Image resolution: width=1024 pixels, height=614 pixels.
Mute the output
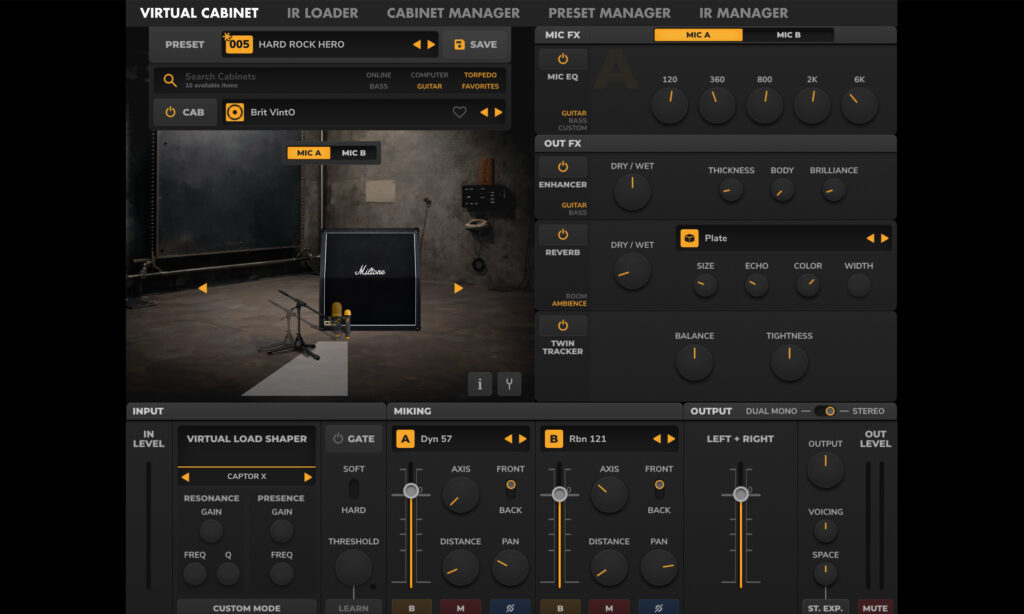[875, 607]
